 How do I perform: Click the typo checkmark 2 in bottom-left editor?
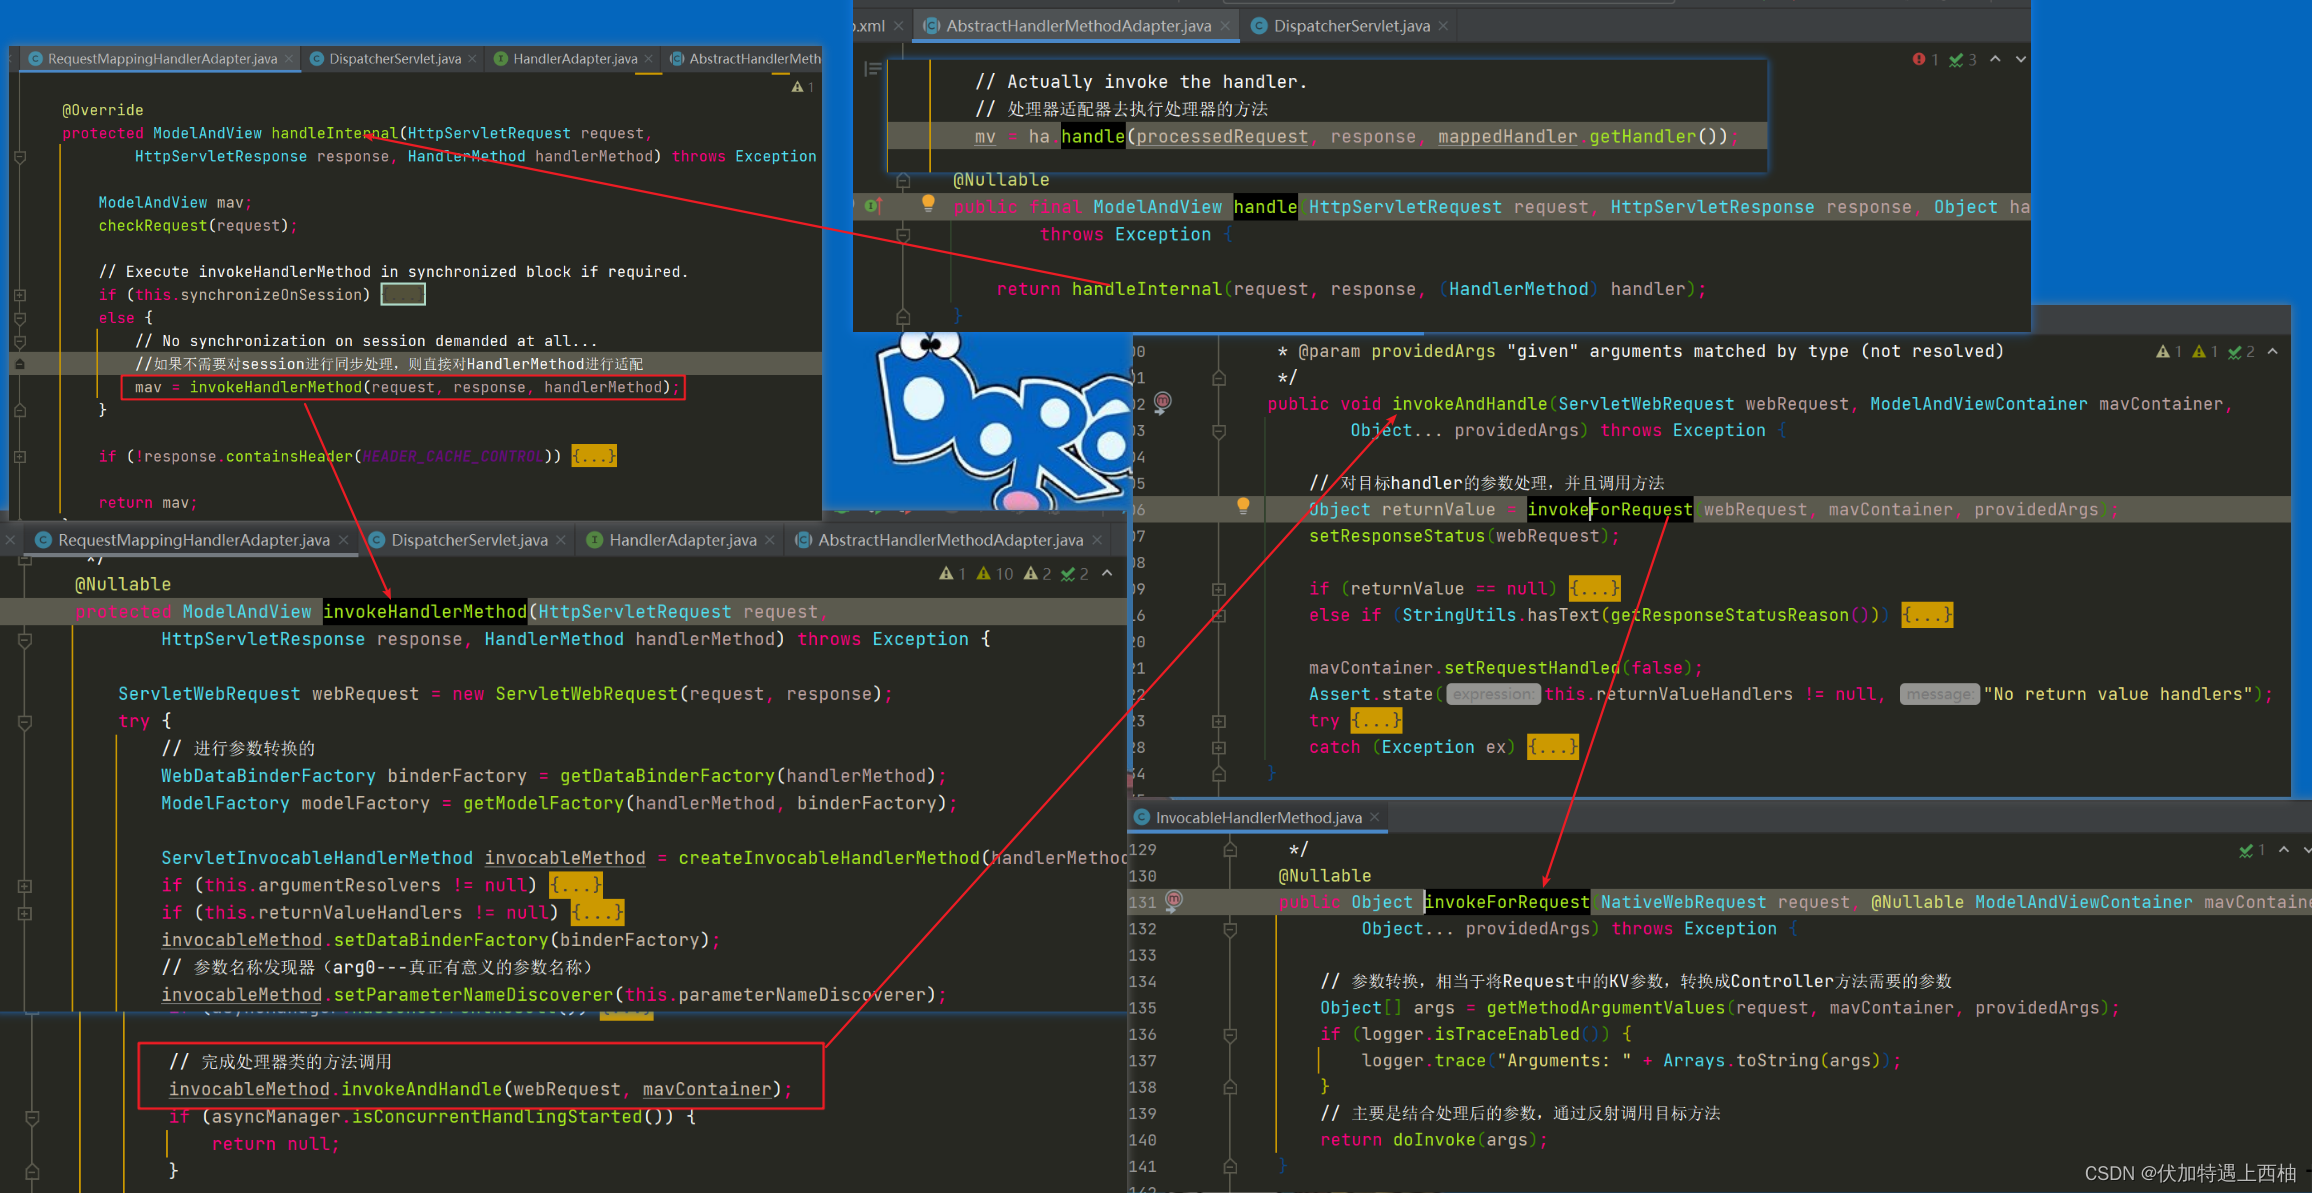click(x=1075, y=573)
